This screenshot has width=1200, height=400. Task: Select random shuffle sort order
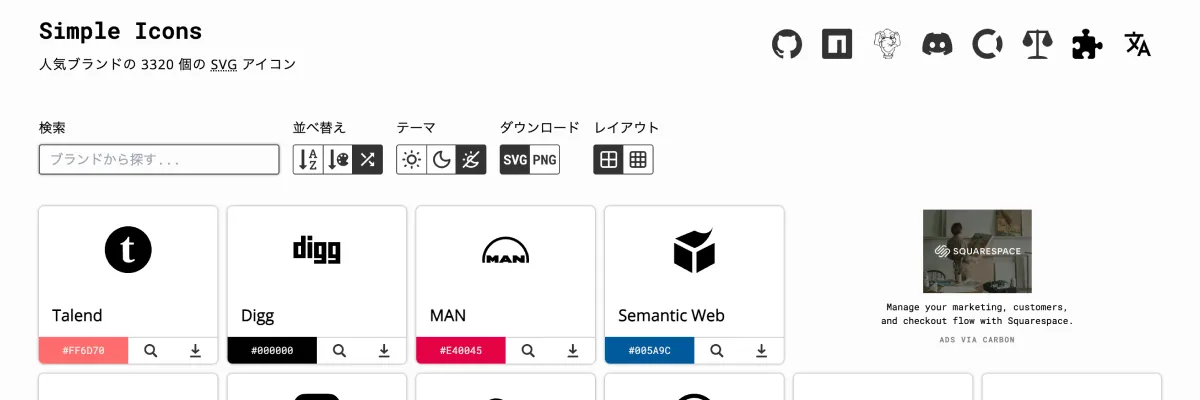tap(368, 160)
